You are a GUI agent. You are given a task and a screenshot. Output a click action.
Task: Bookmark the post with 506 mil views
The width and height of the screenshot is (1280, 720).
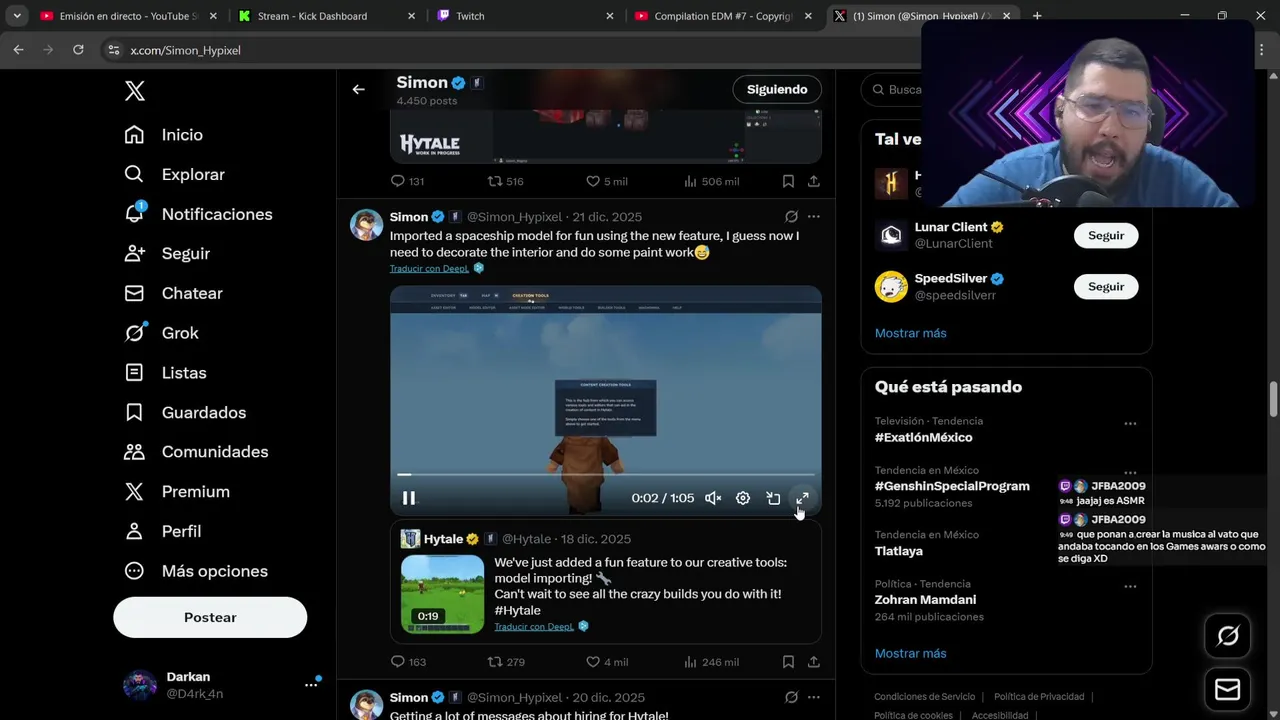point(788,181)
